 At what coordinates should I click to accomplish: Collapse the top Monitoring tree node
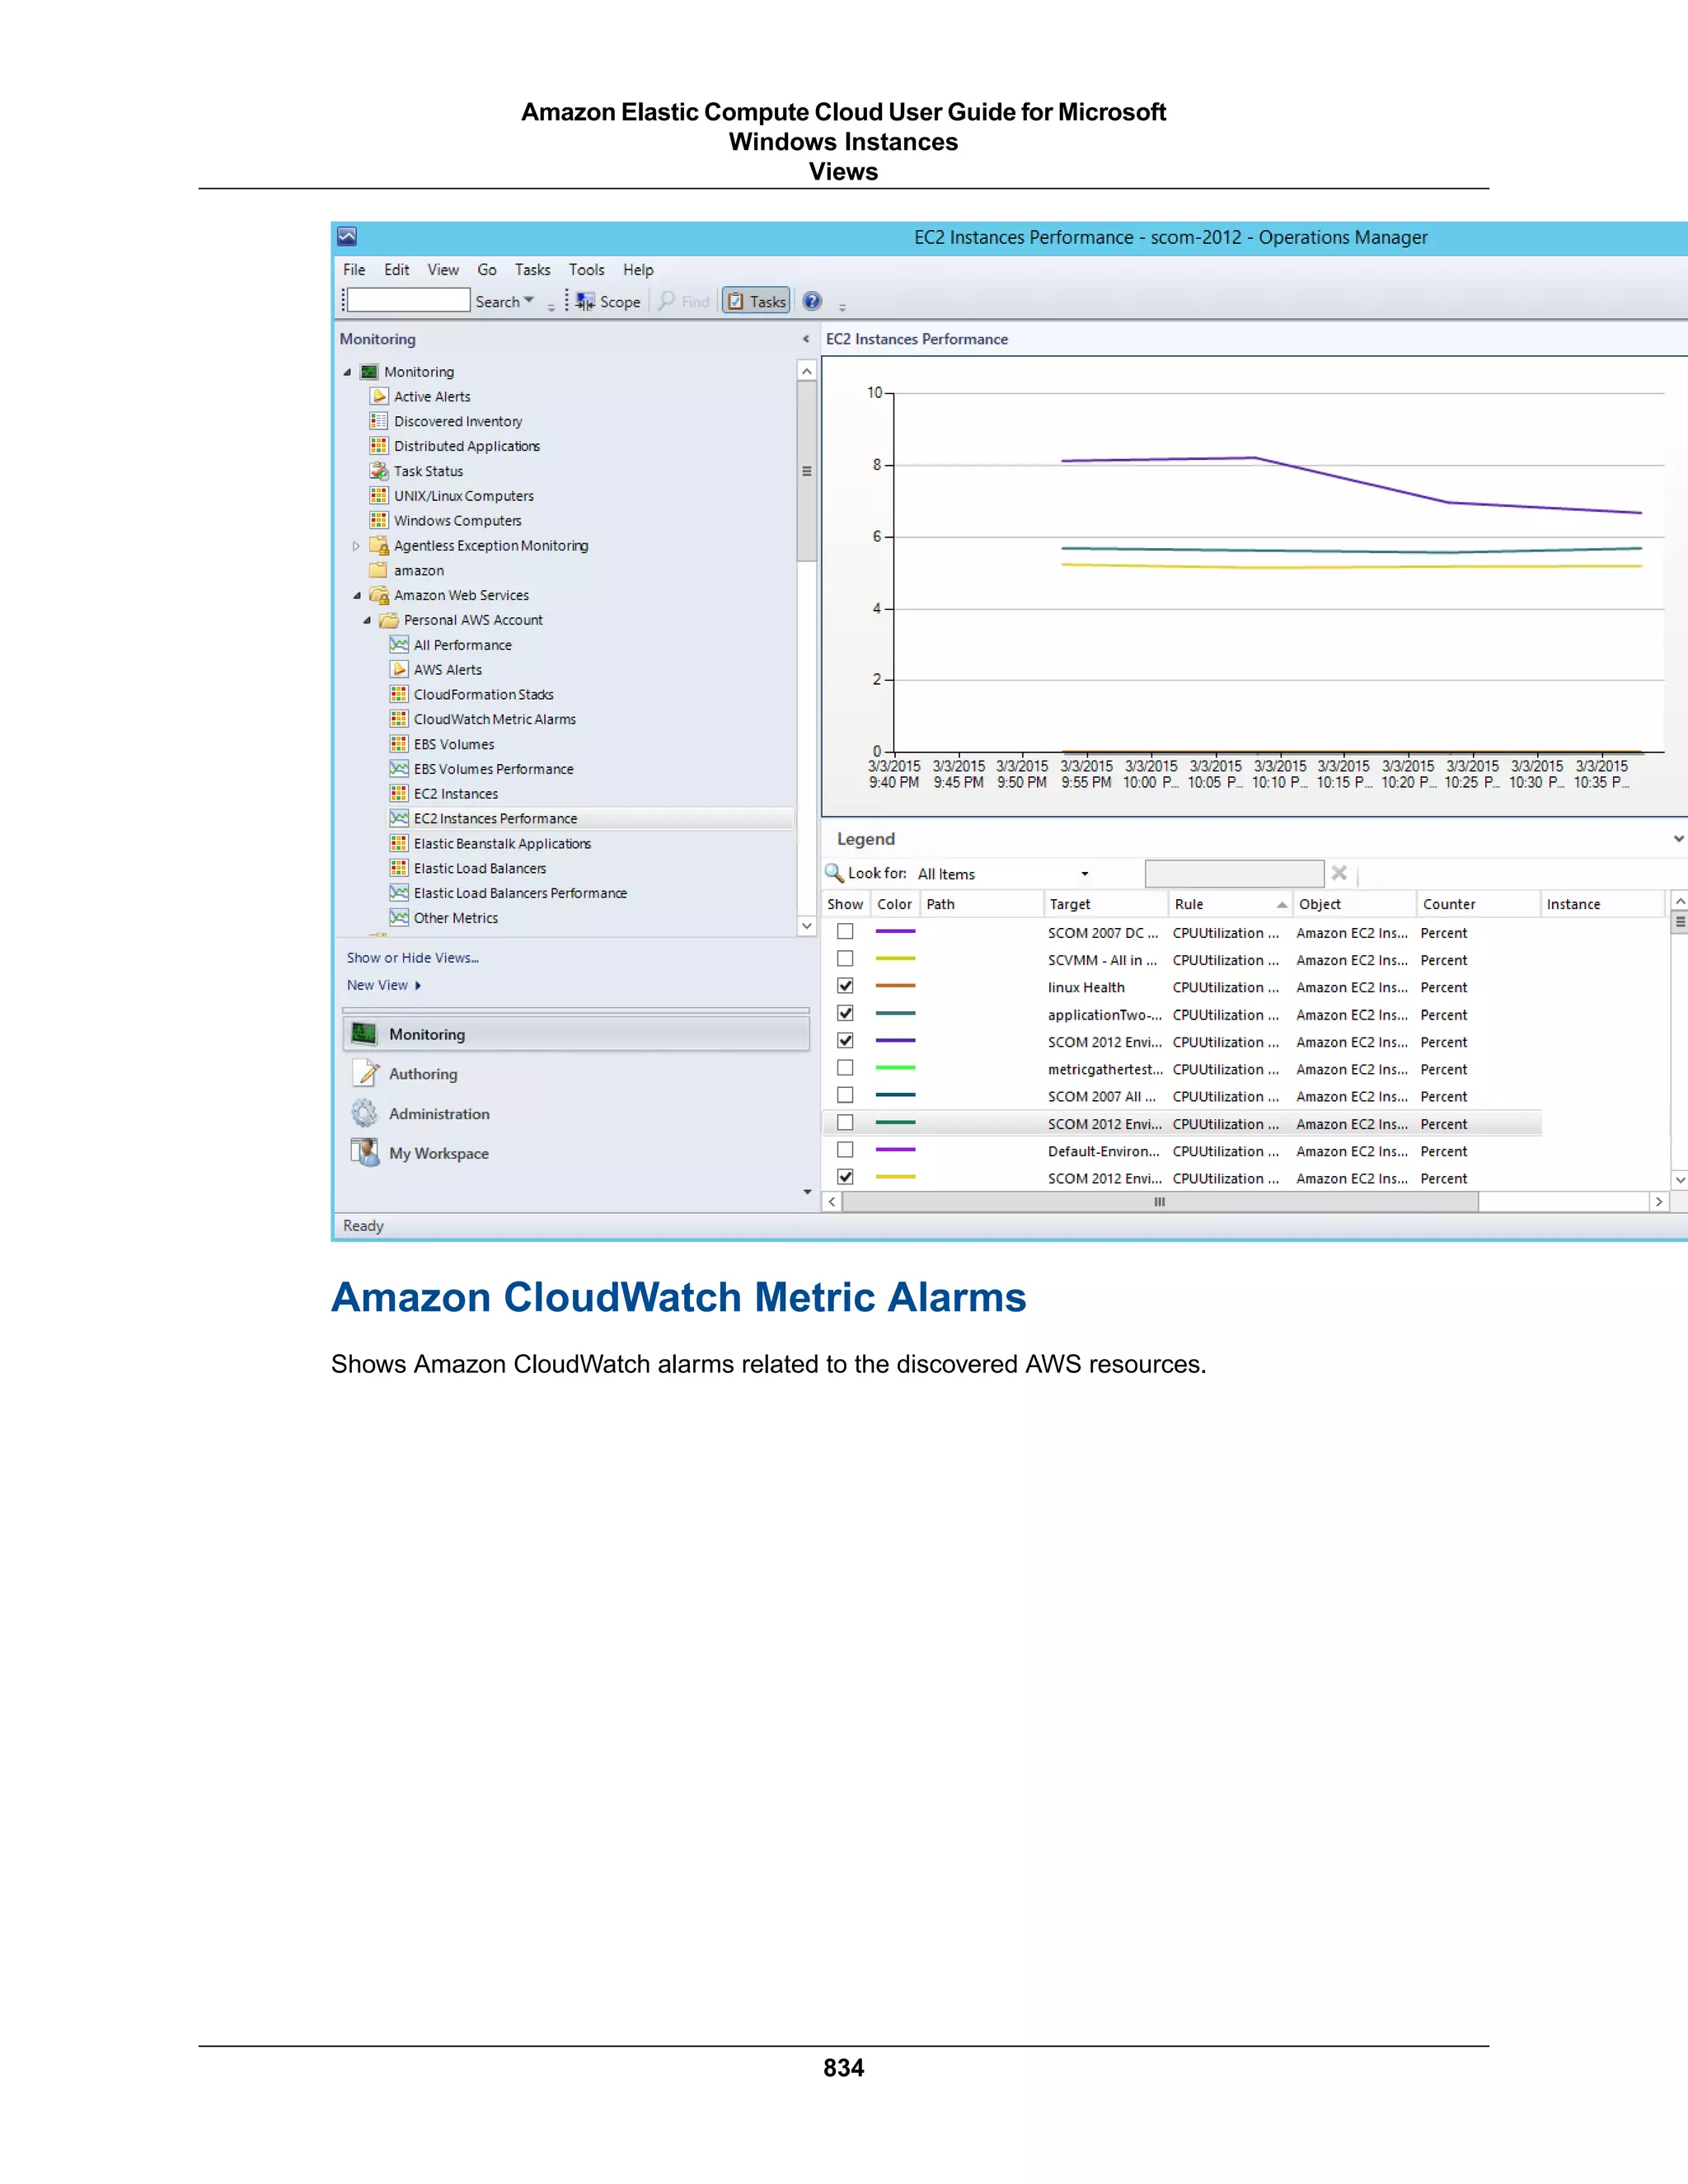coord(348,372)
